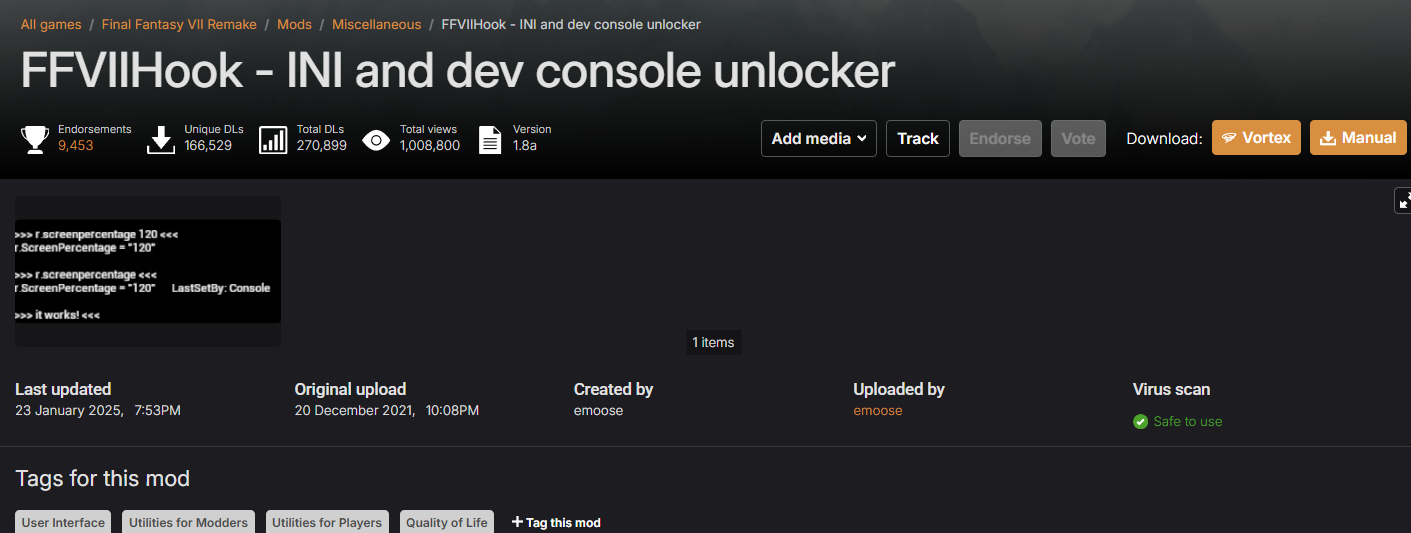
Task: Select the Utilities for Modders tag
Action: click(x=188, y=522)
